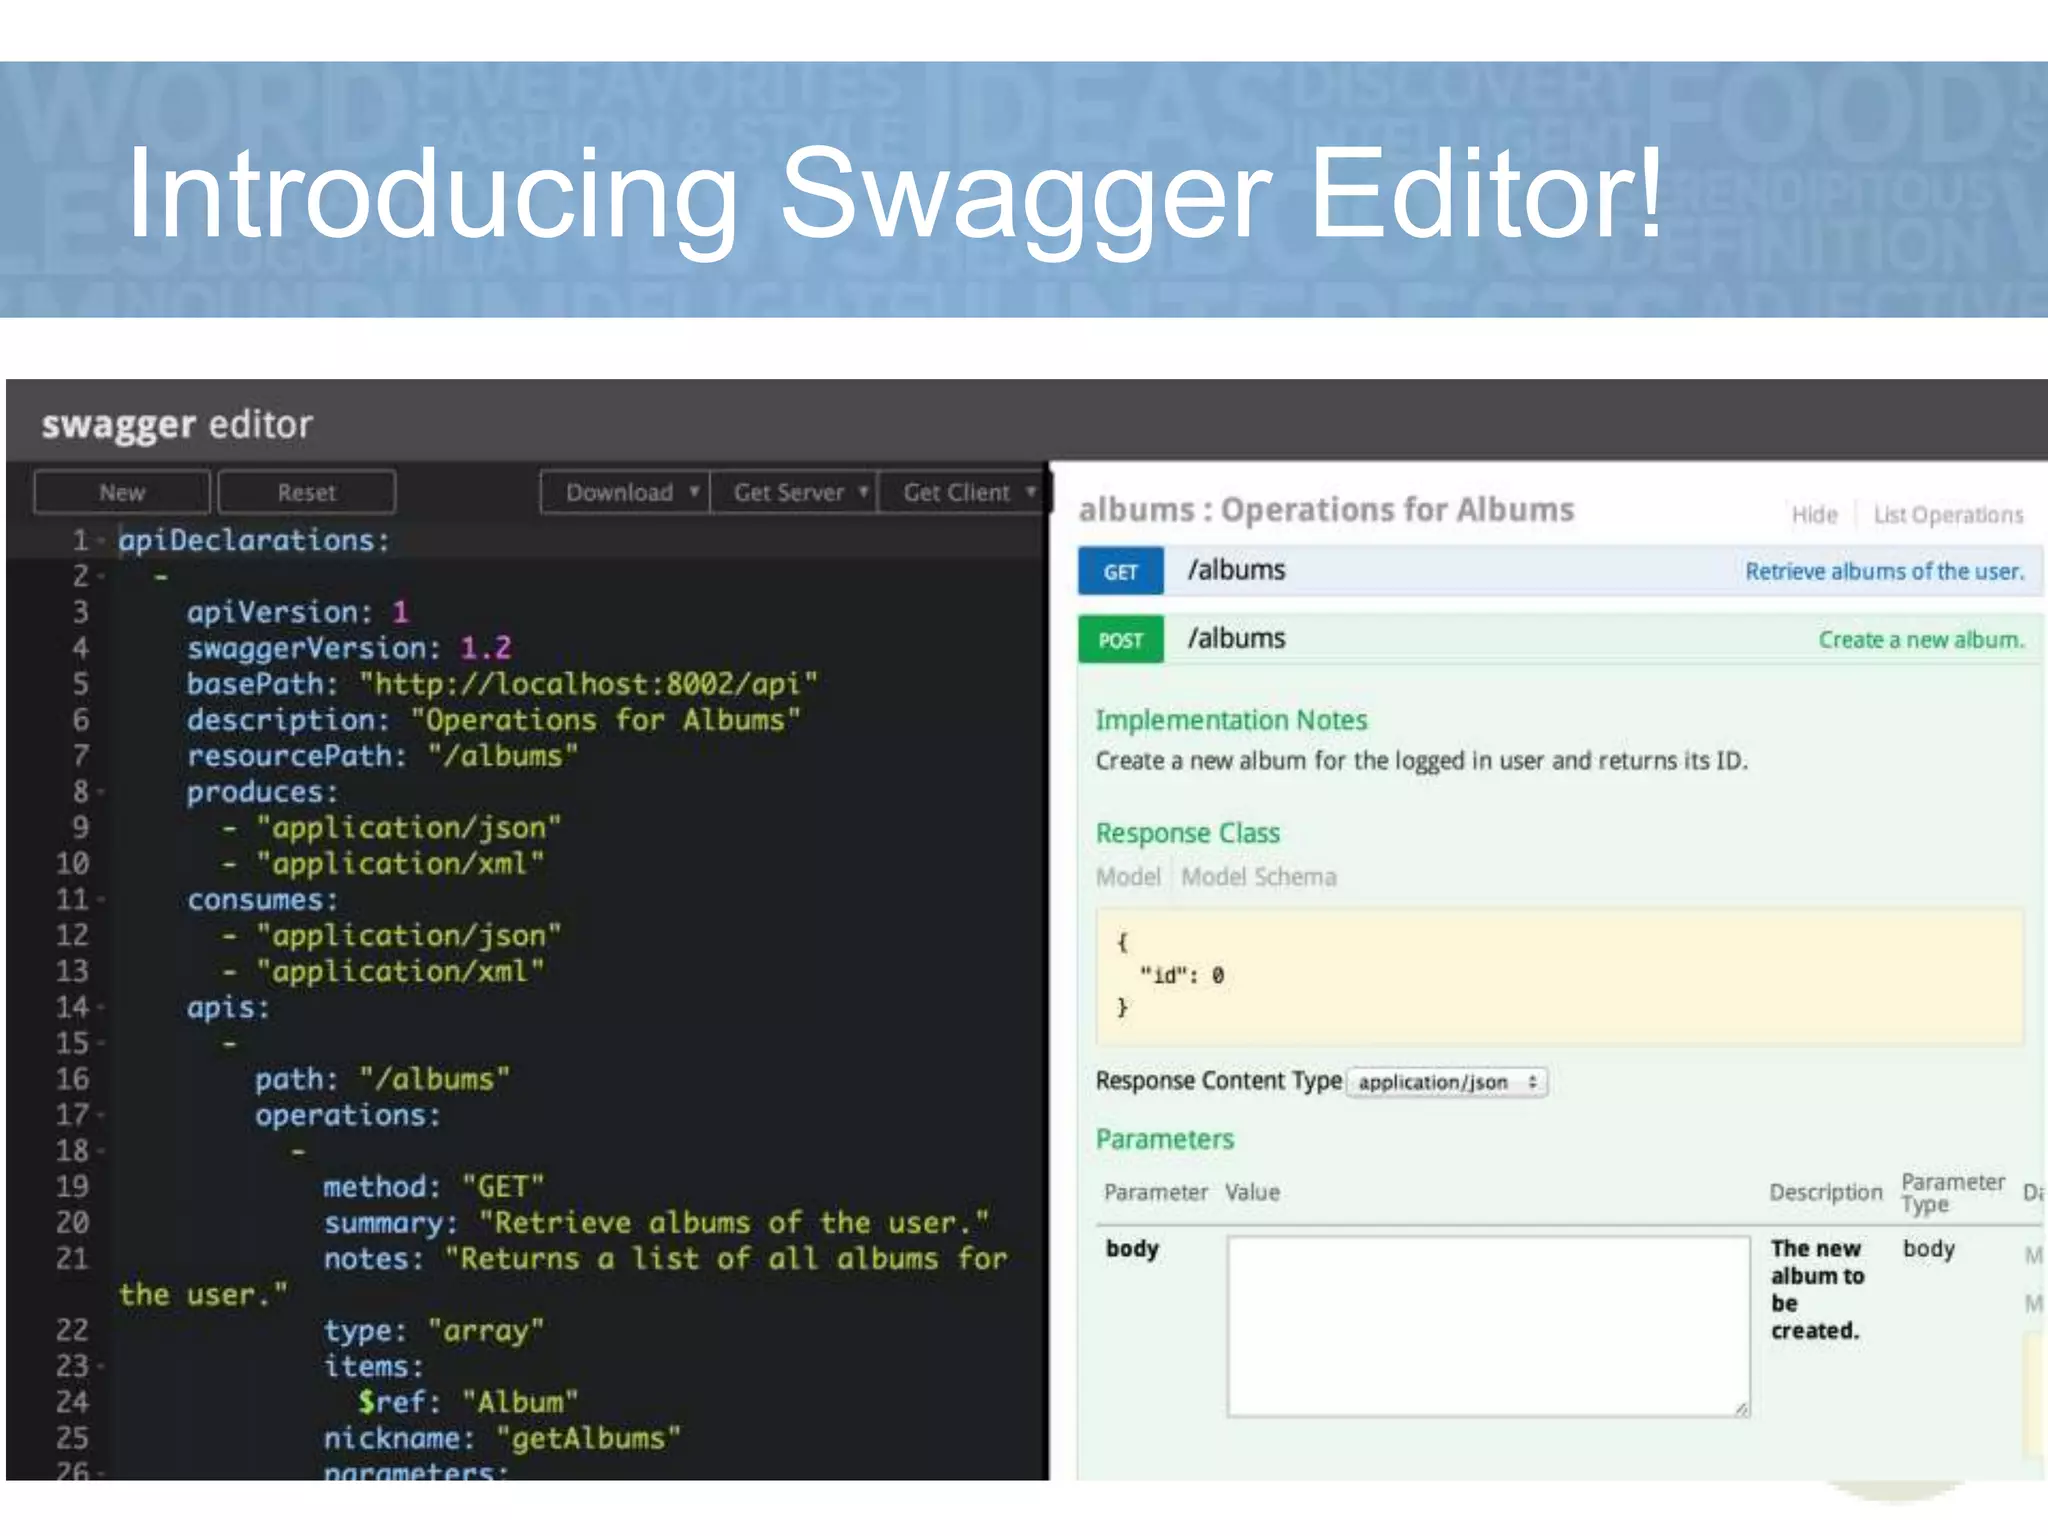Click the method: "GET" line
The width and height of the screenshot is (2048, 1536).
(x=434, y=1187)
